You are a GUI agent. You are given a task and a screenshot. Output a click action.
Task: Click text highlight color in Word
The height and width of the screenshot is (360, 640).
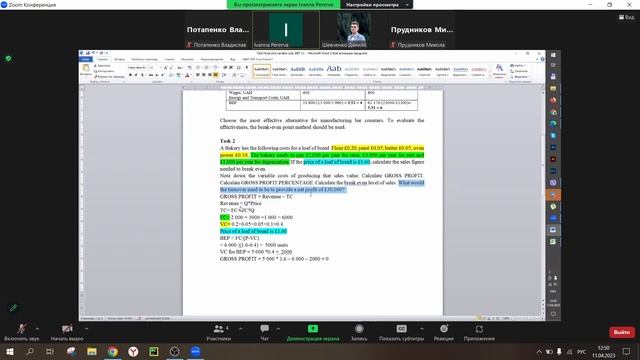pyautogui.click(x=179, y=75)
